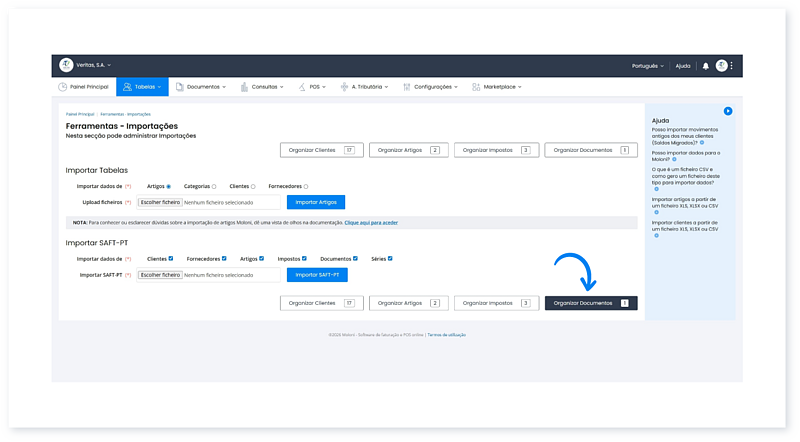Open the Tabelas menu tab
Image resolution: width=800 pixels, height=442 pixels.
tap(142, 87)
